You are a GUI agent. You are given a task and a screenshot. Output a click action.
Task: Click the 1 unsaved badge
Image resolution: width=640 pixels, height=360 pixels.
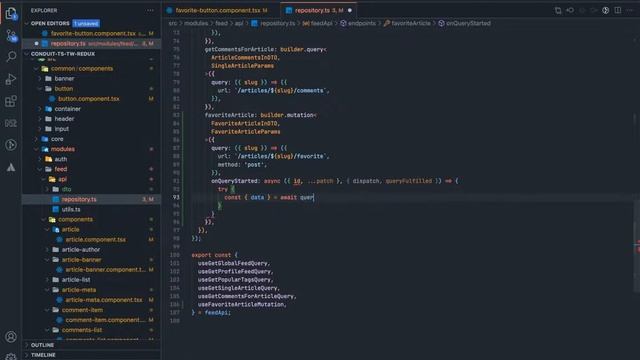86,23
